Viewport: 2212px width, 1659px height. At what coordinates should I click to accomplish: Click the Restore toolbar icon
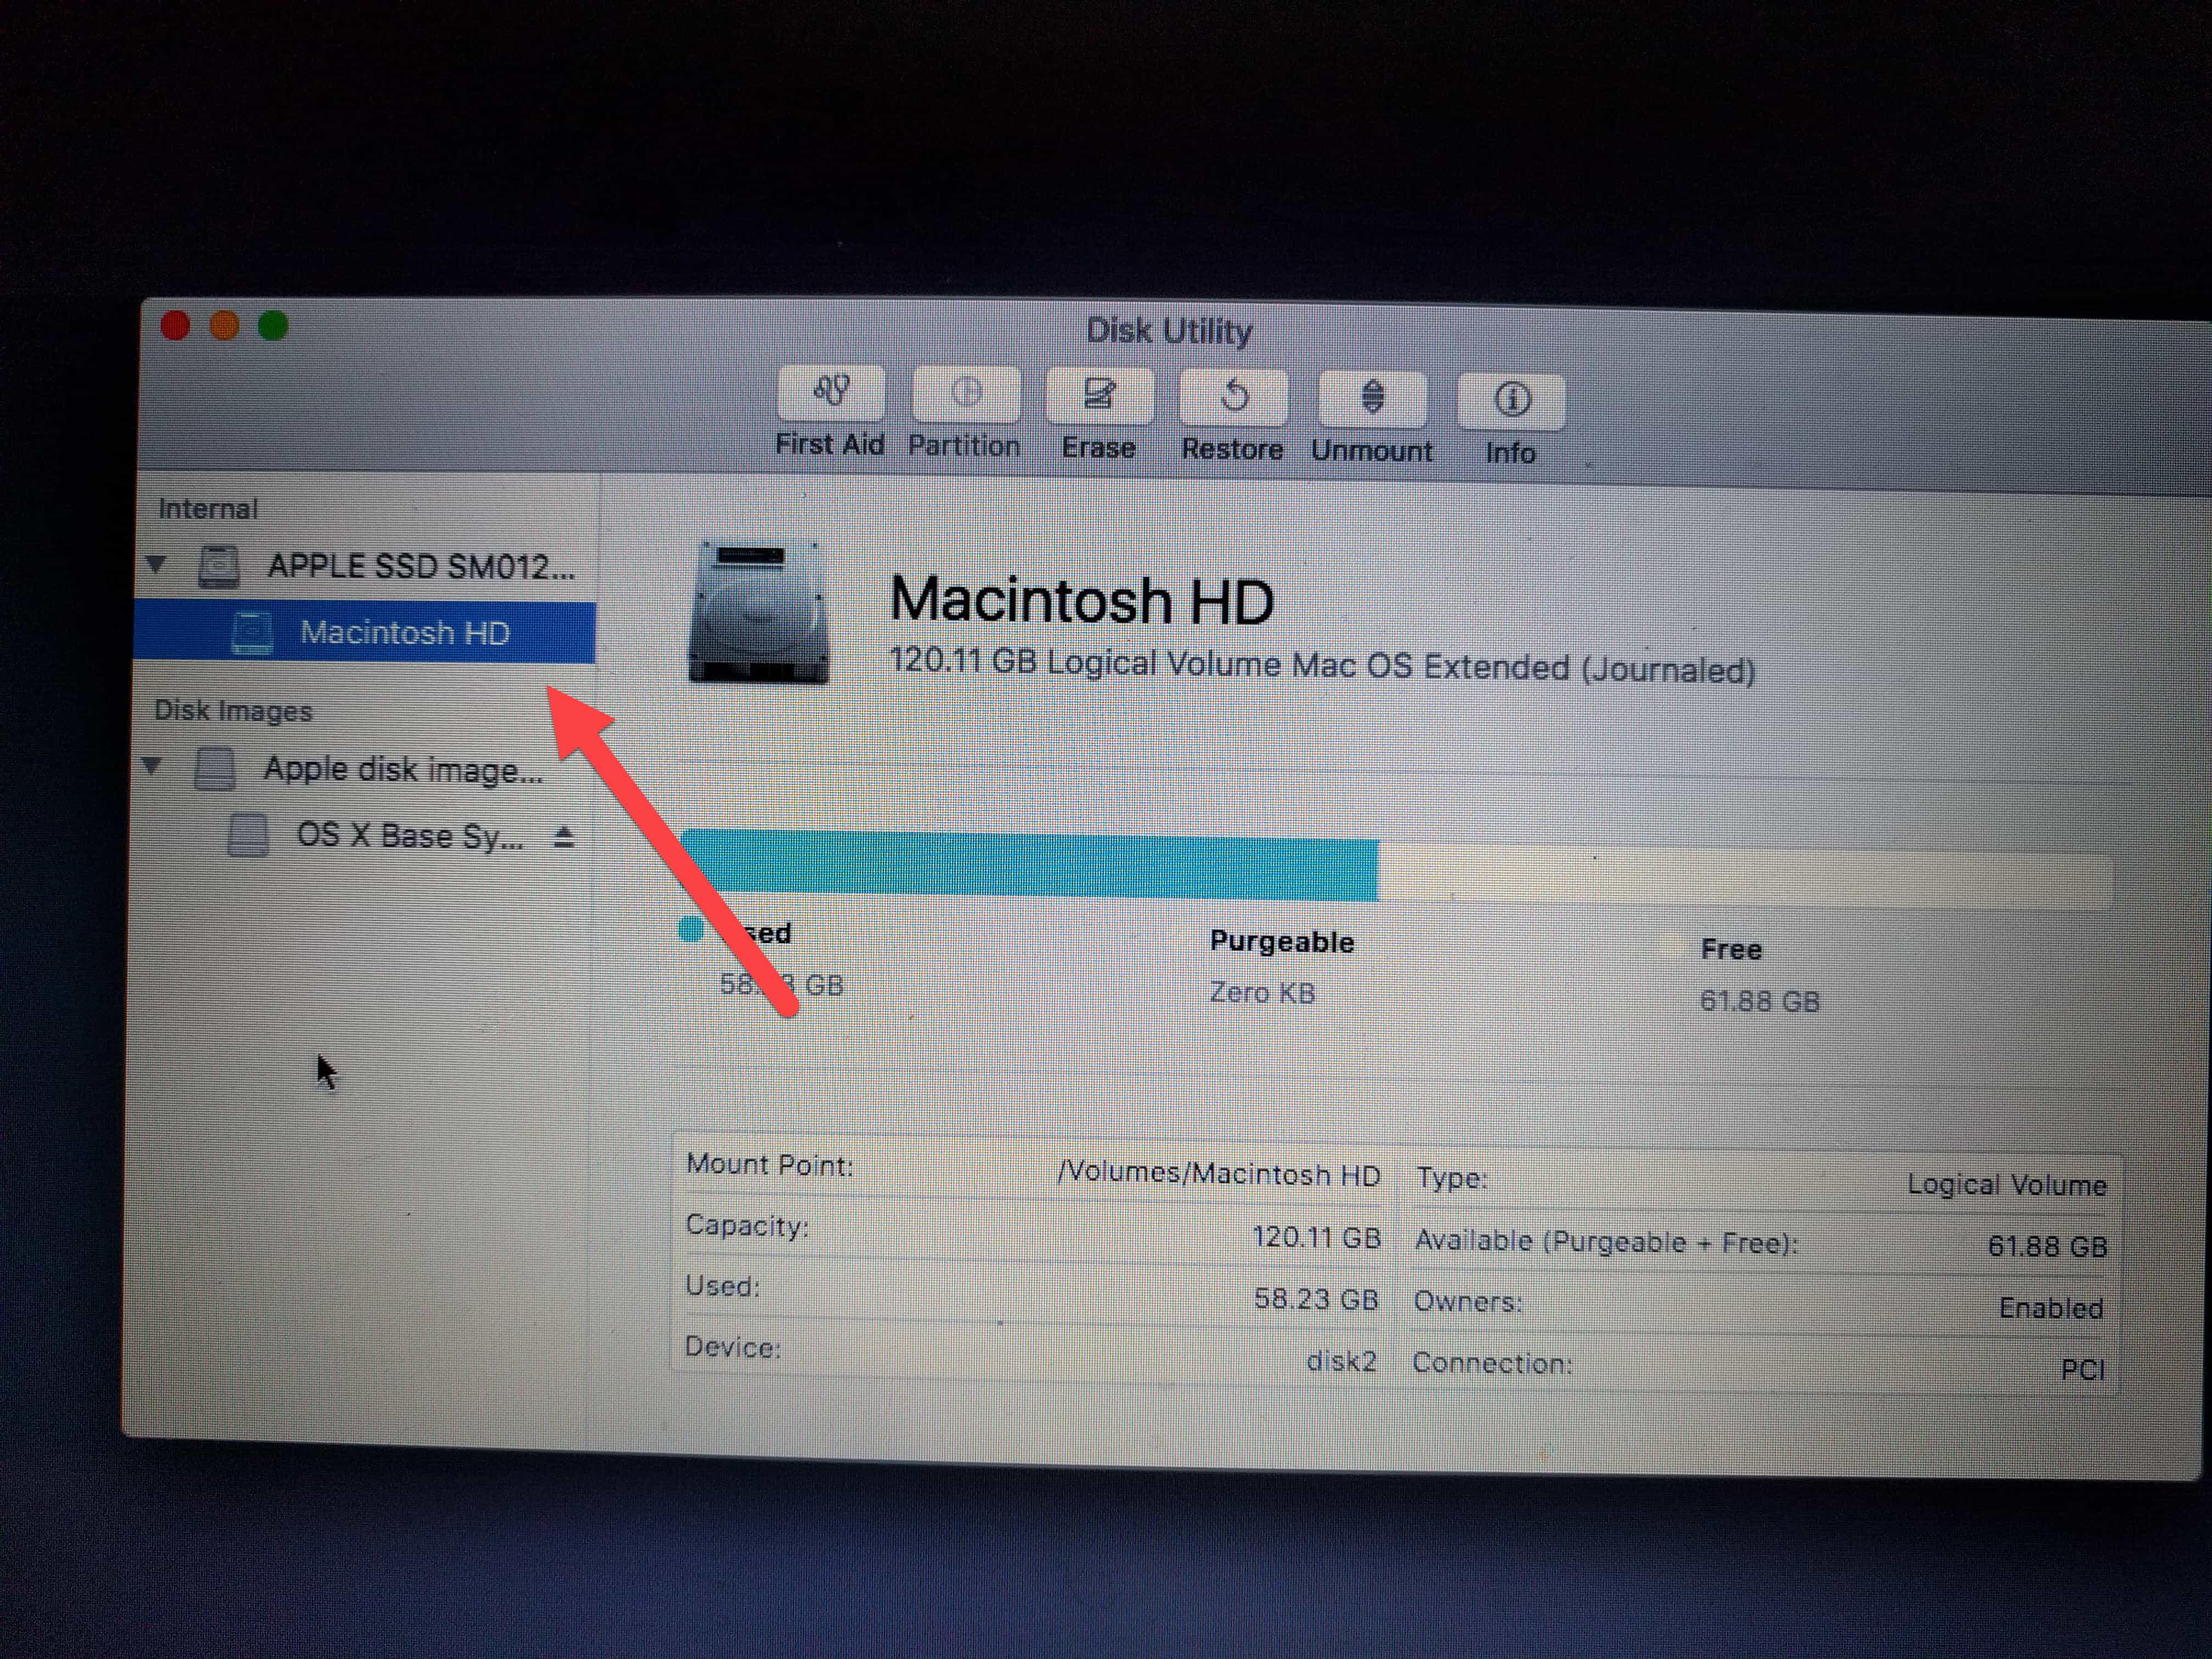(1233, 398)
